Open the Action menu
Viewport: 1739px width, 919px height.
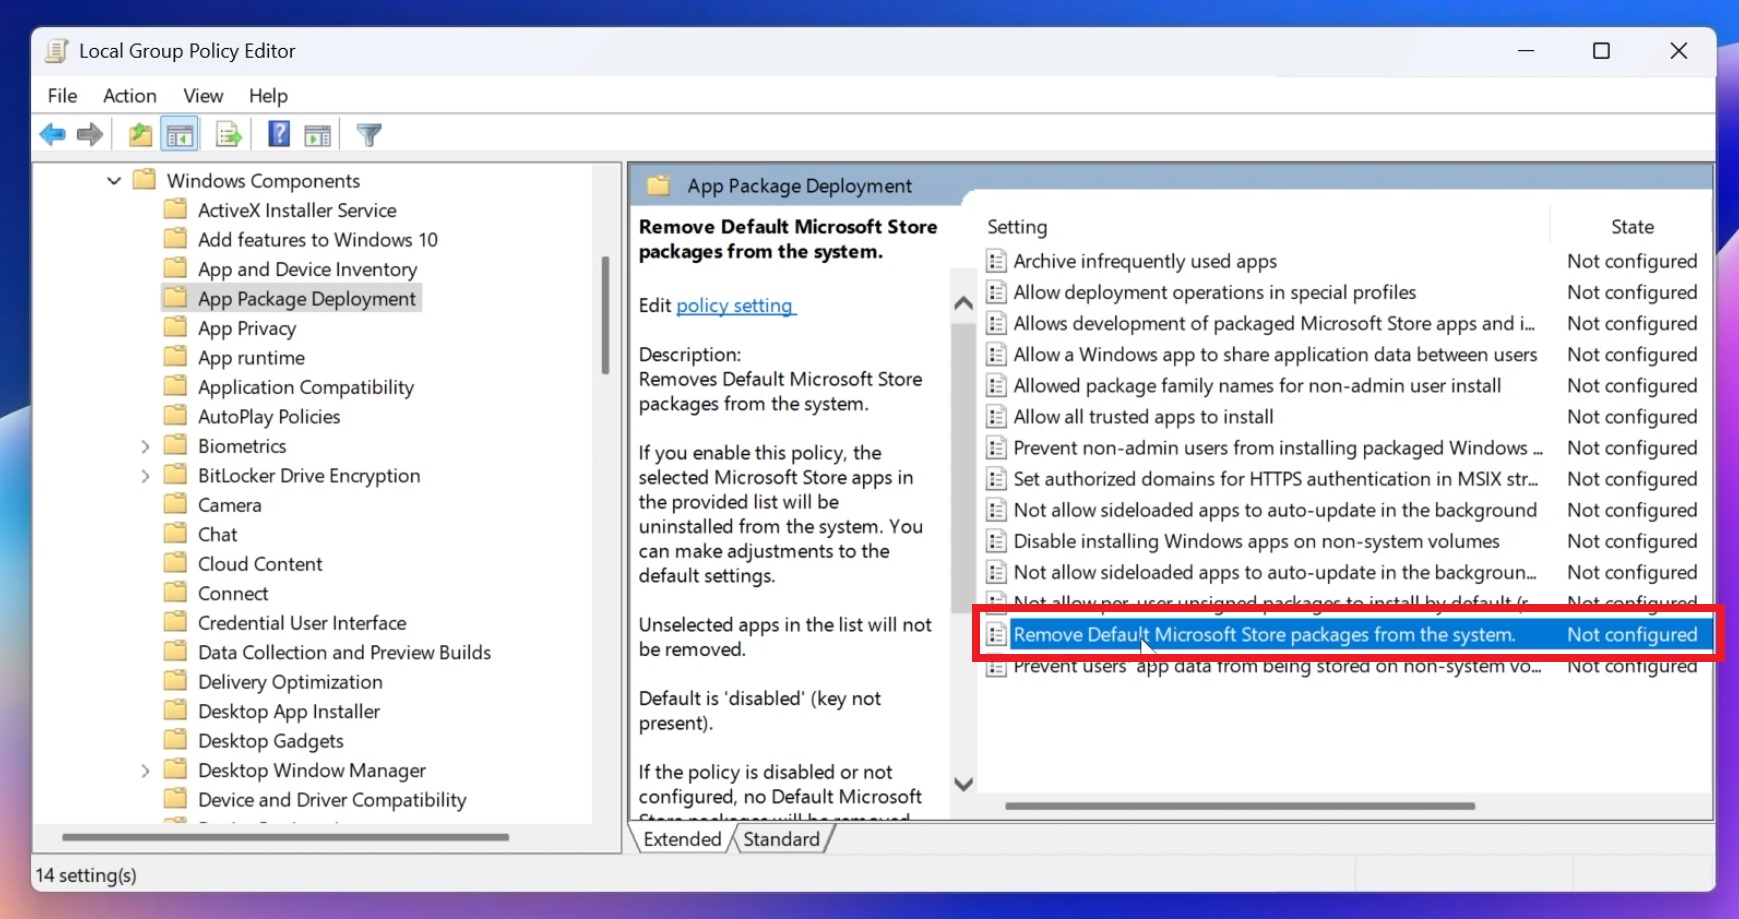point(129,95)
